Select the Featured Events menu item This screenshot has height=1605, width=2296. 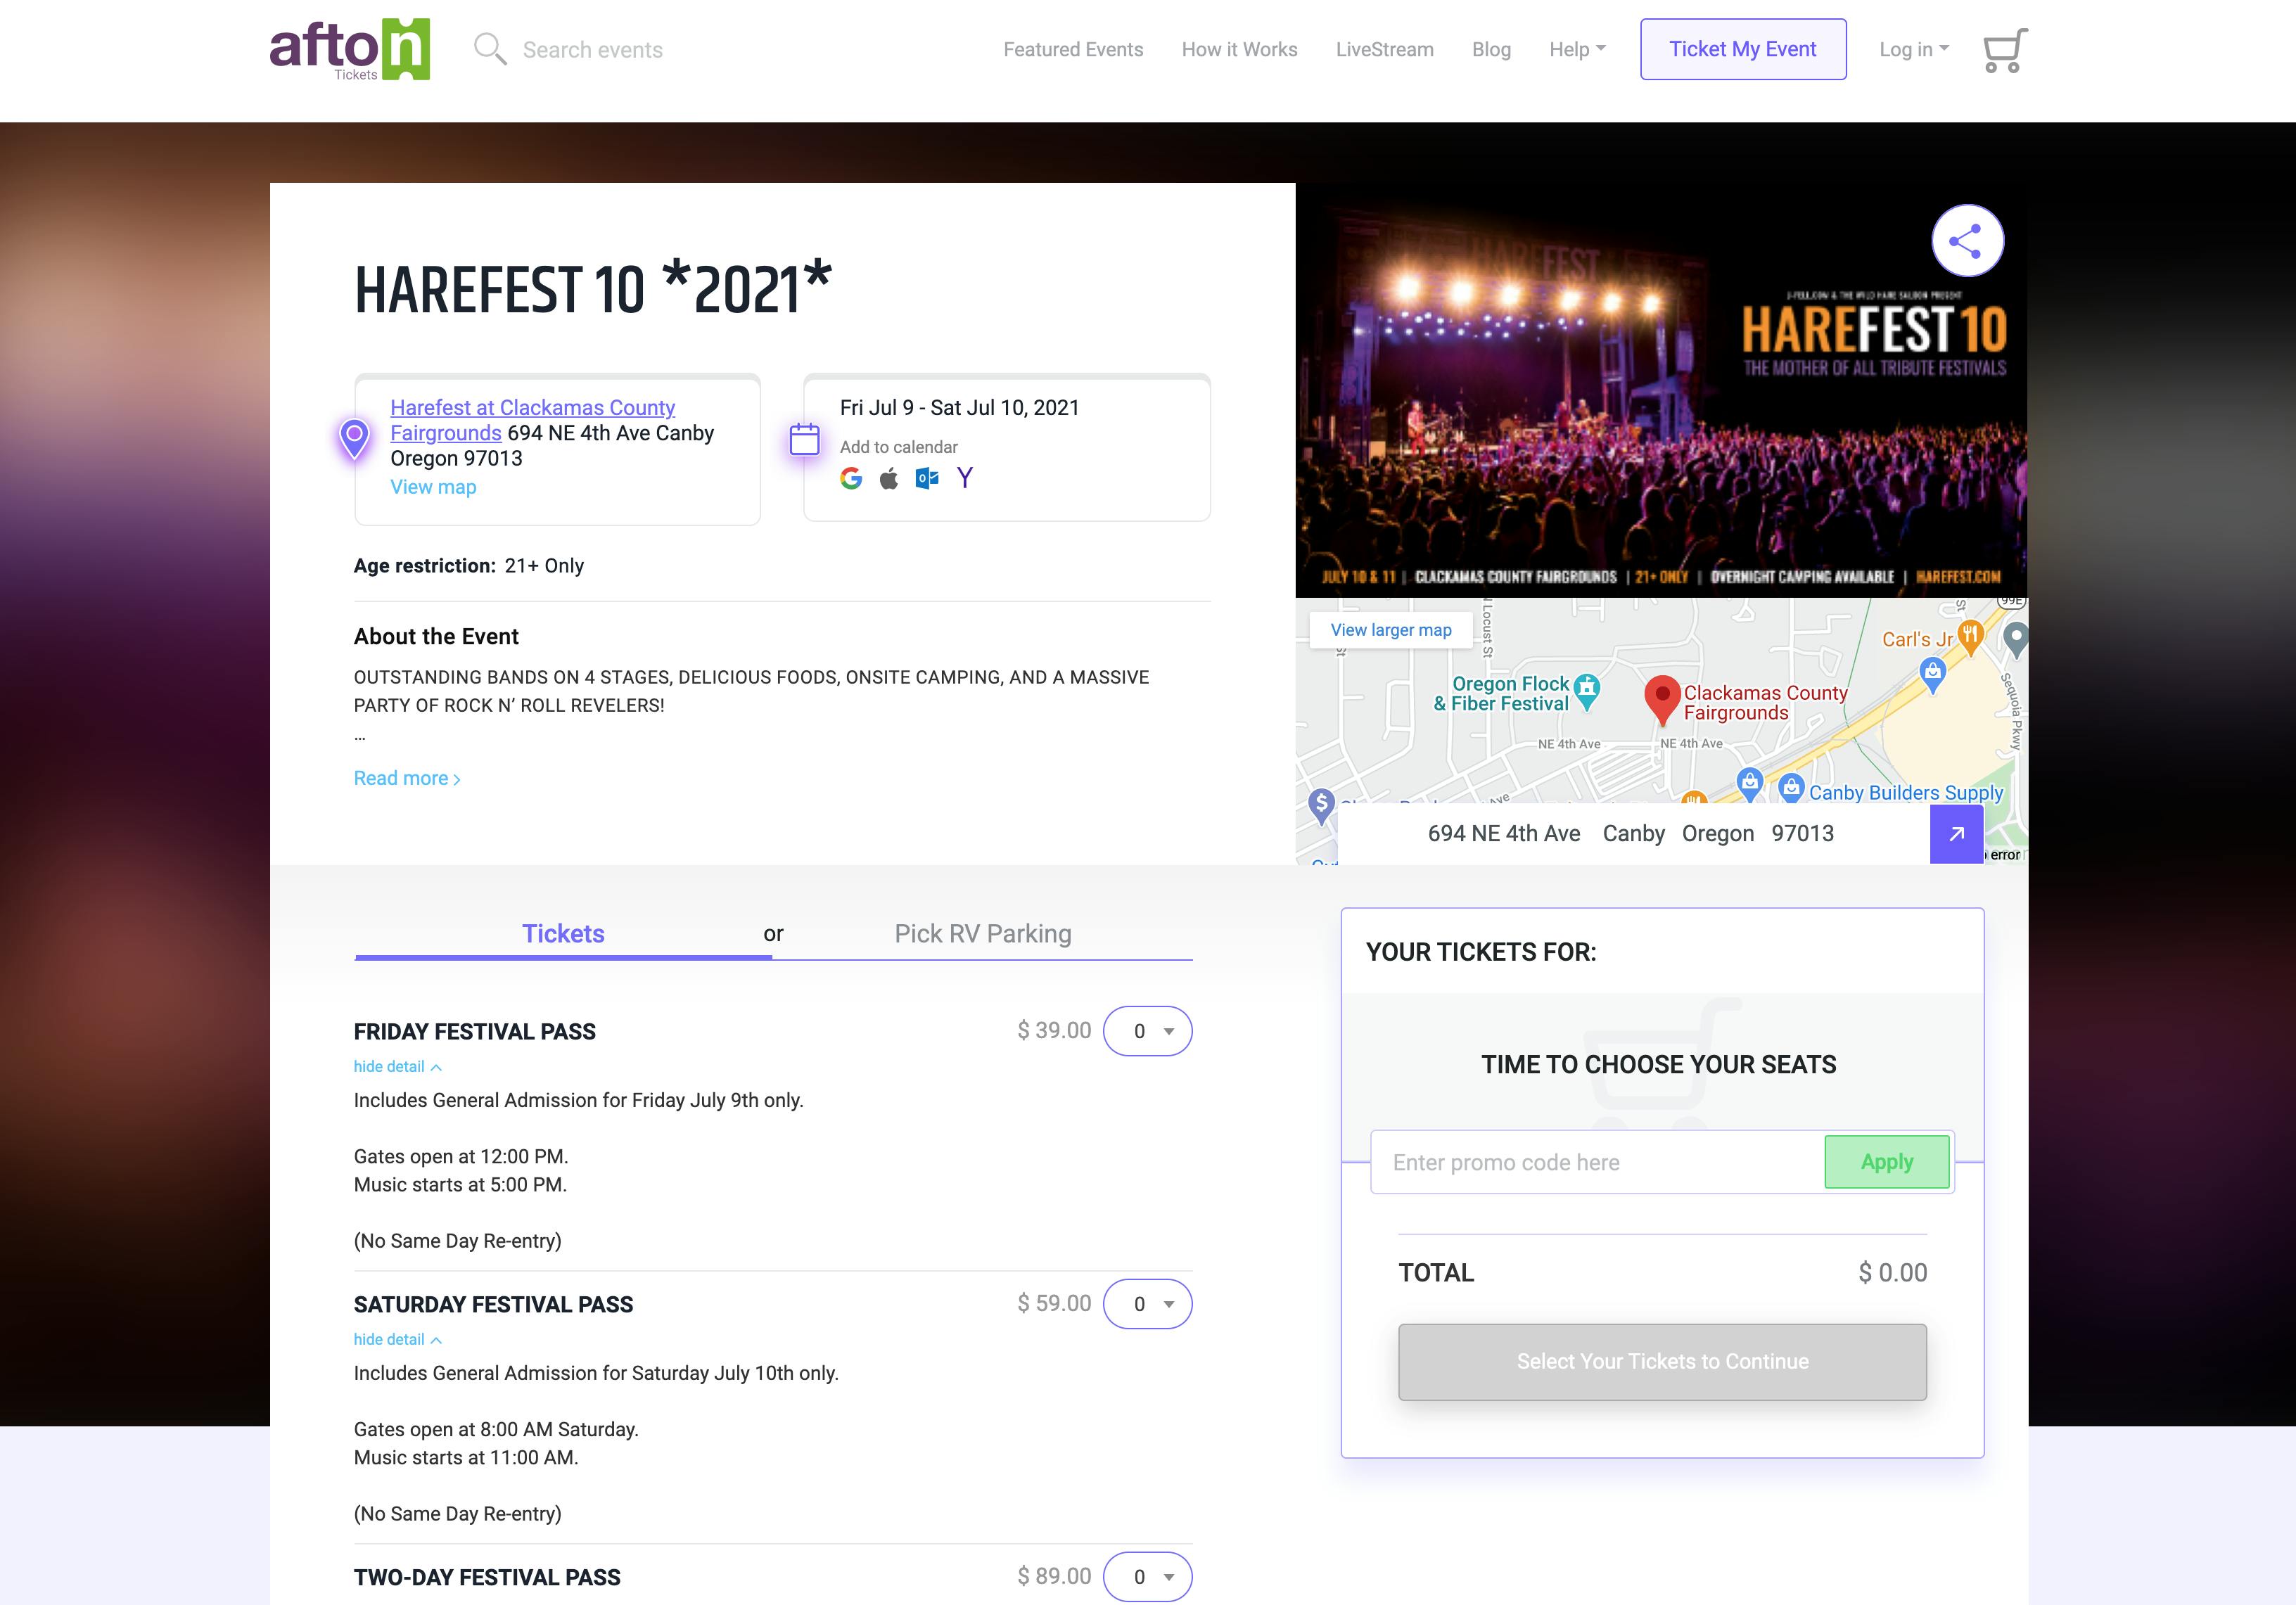(1073, 48)
